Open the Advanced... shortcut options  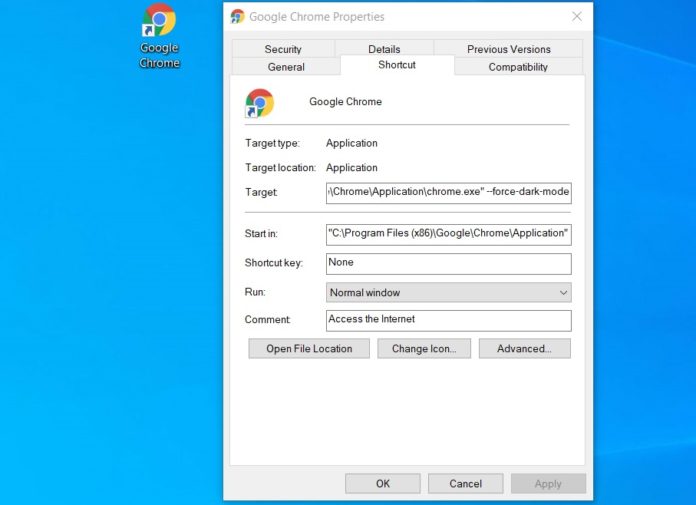coord(524,349)
